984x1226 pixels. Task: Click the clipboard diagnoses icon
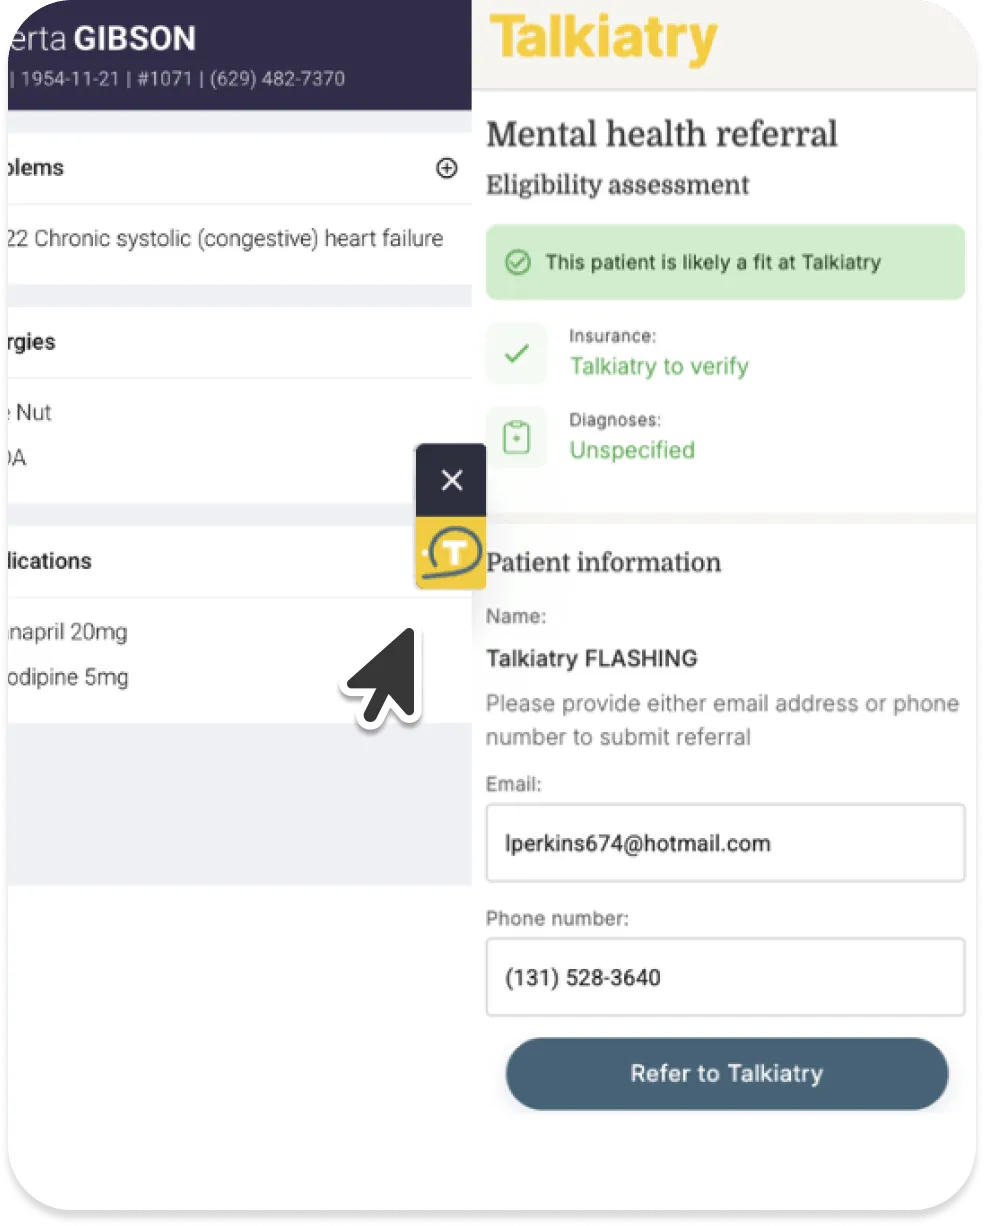pyautogui.click(x=516, y=437)
